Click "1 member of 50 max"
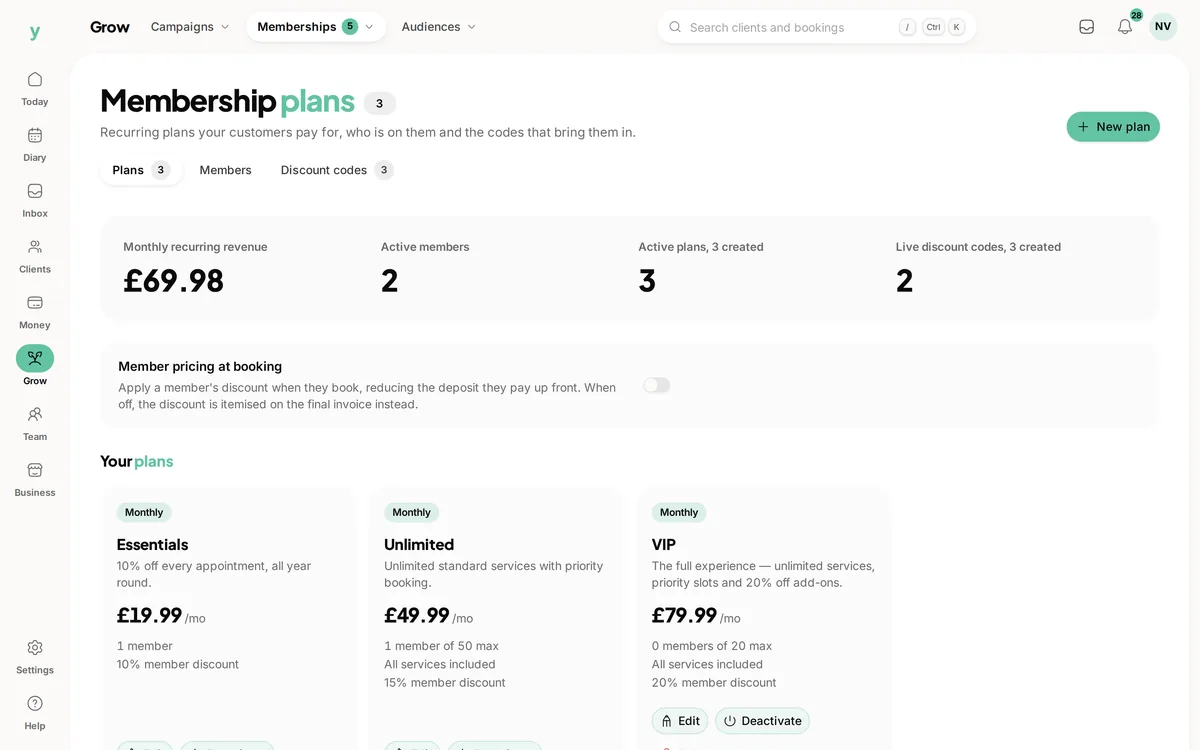 pos(441,646)
